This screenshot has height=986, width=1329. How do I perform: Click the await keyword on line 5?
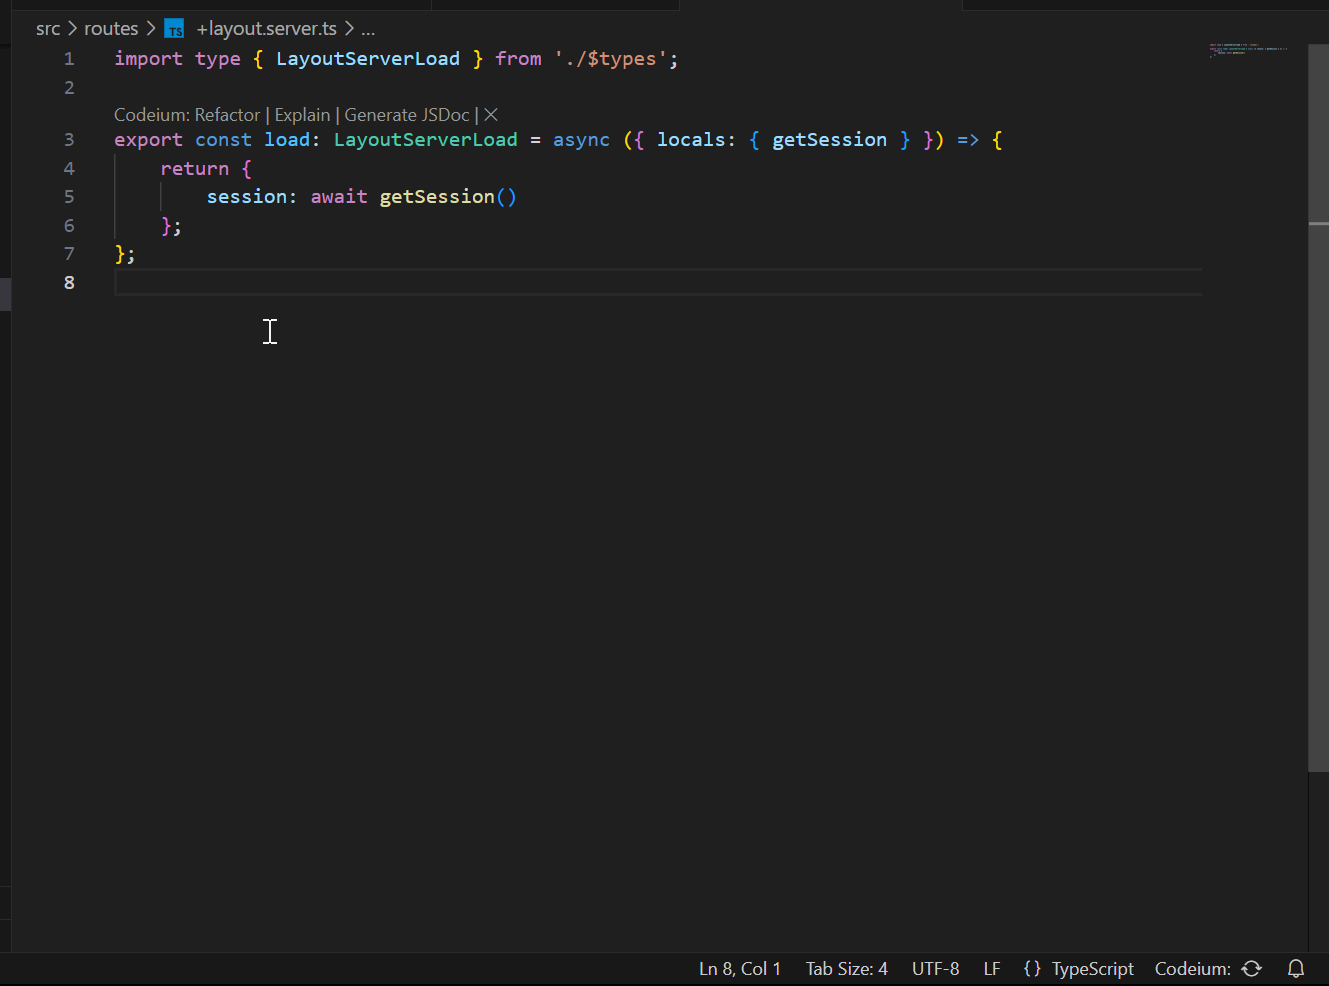pyautogui.click(x=339, y=197)
